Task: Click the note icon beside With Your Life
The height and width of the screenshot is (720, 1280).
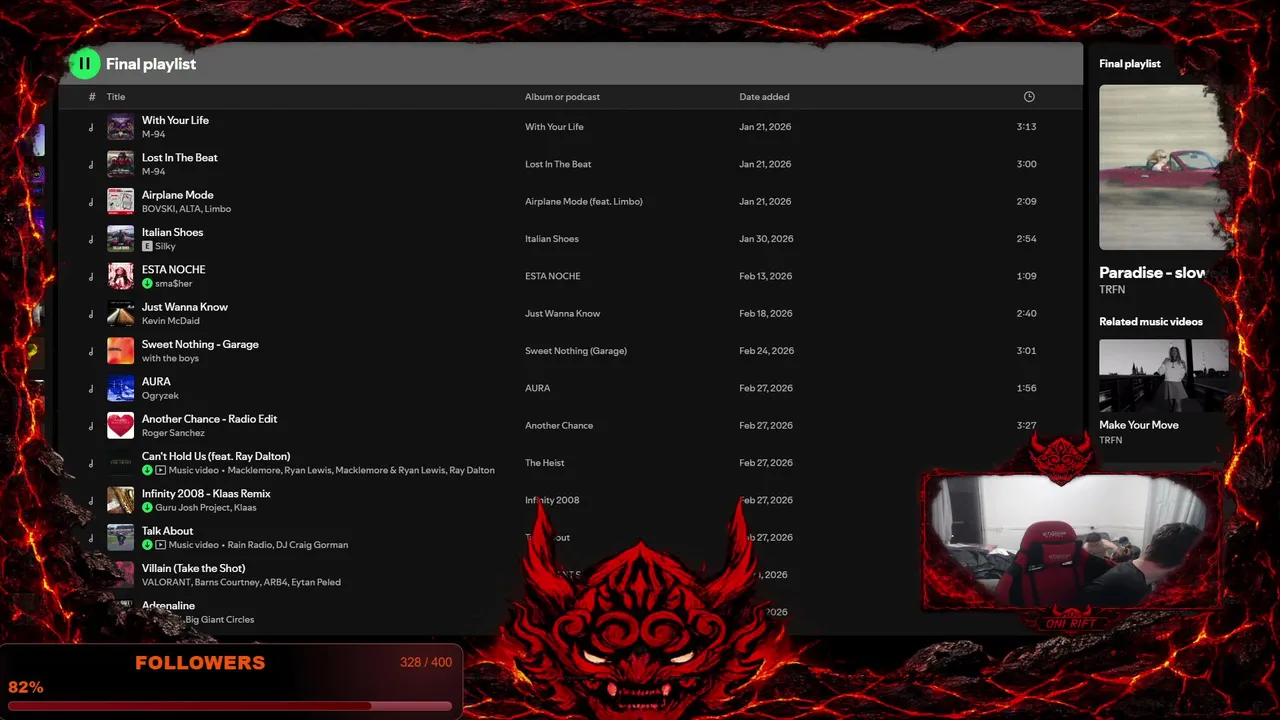Action: tap(91, 127)
